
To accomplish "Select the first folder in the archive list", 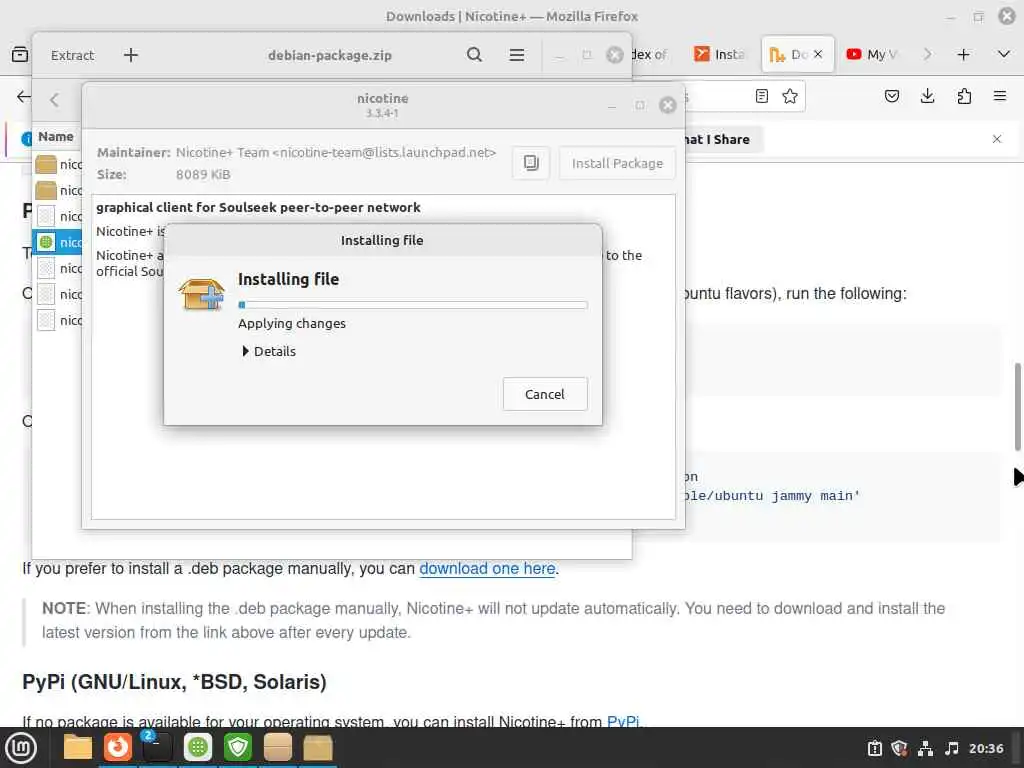I will pyautogui.click(x=57, y=164).
